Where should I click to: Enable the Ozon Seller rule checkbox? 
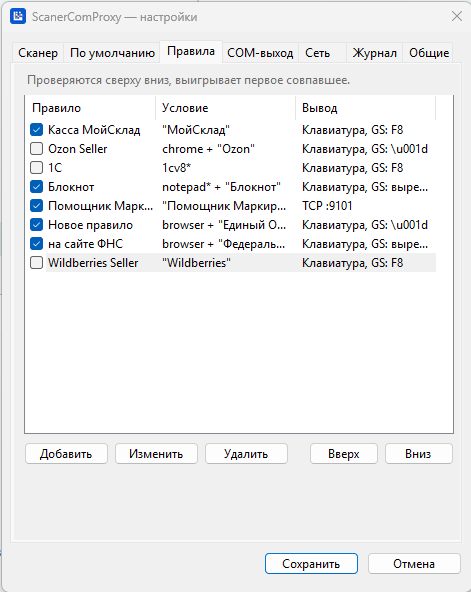point(36,148)
